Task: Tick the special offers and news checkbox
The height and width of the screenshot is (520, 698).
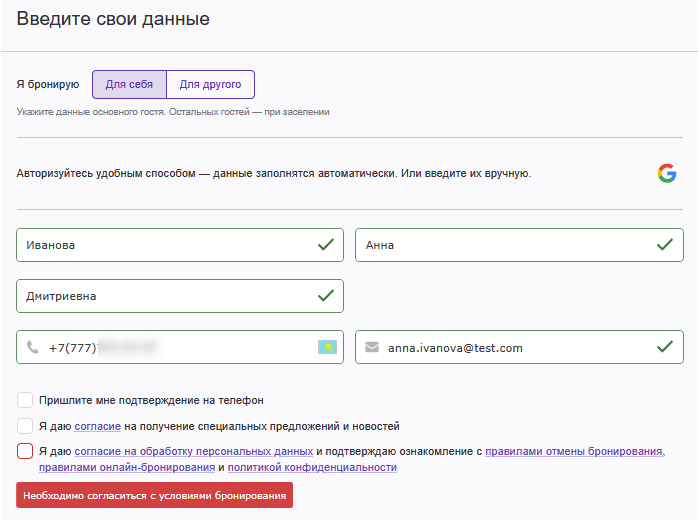Action: 25,426
